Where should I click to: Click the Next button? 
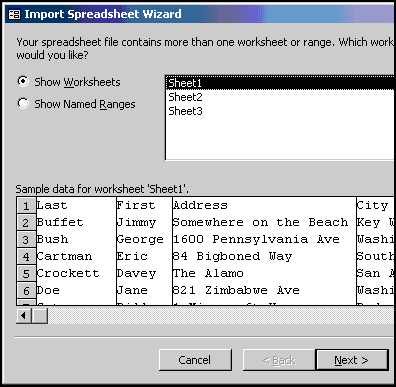[x=352, y=360]
